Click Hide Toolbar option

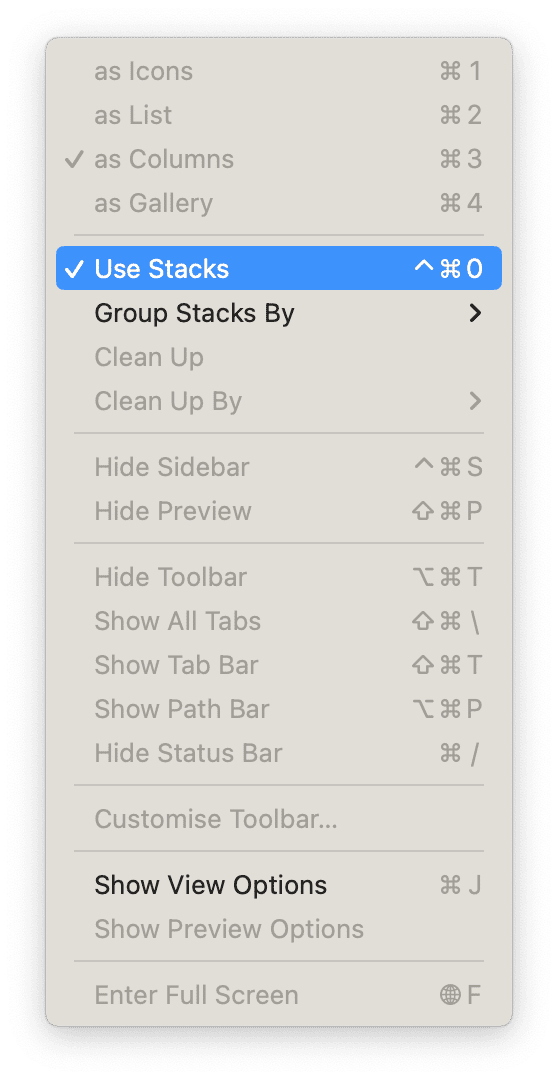point(278,577)
